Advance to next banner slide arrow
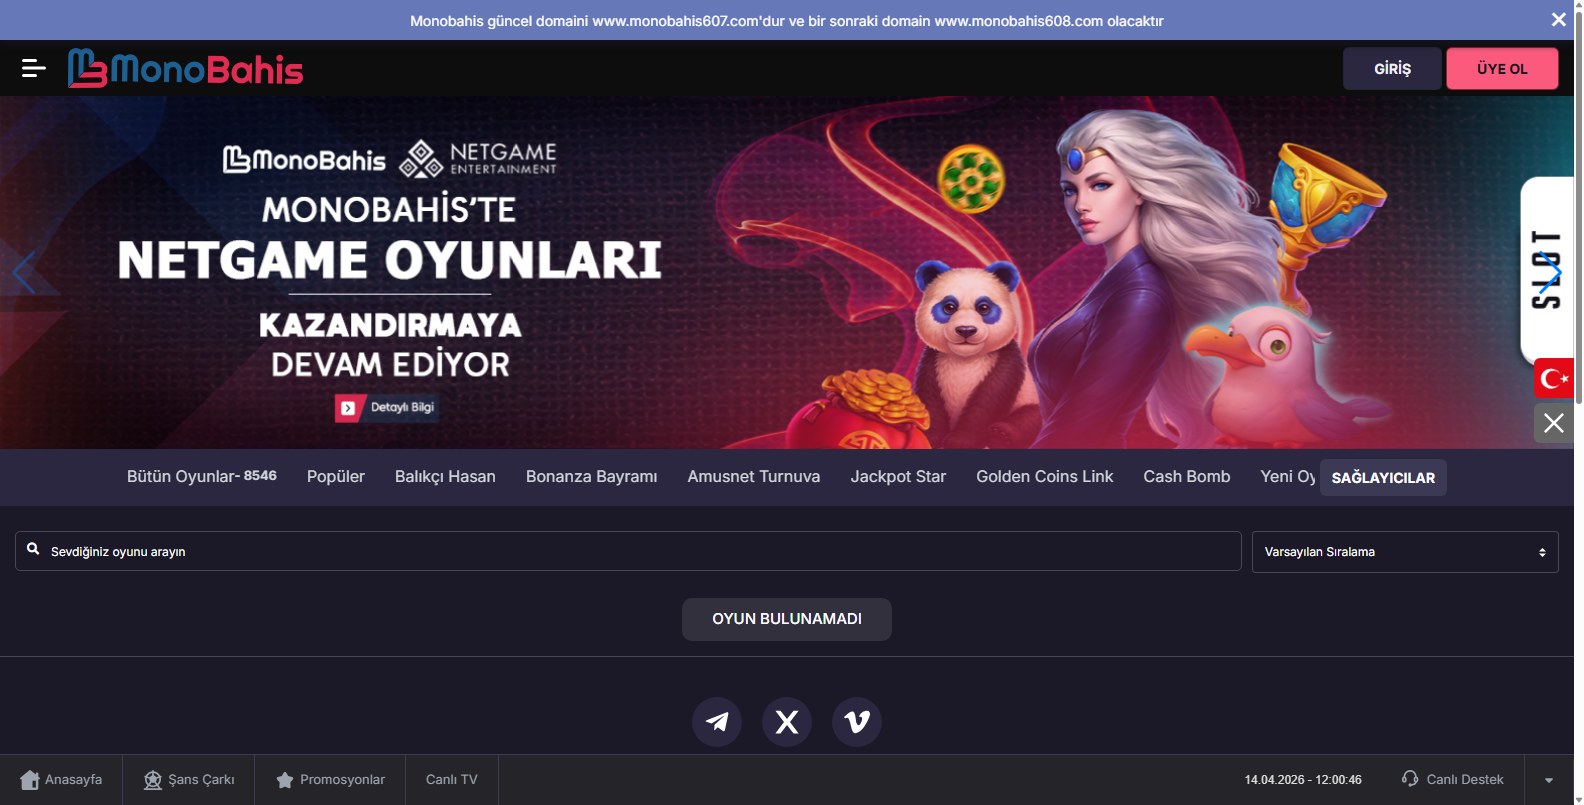This screenshot has width=1584, height=805. pos(1550,272)
